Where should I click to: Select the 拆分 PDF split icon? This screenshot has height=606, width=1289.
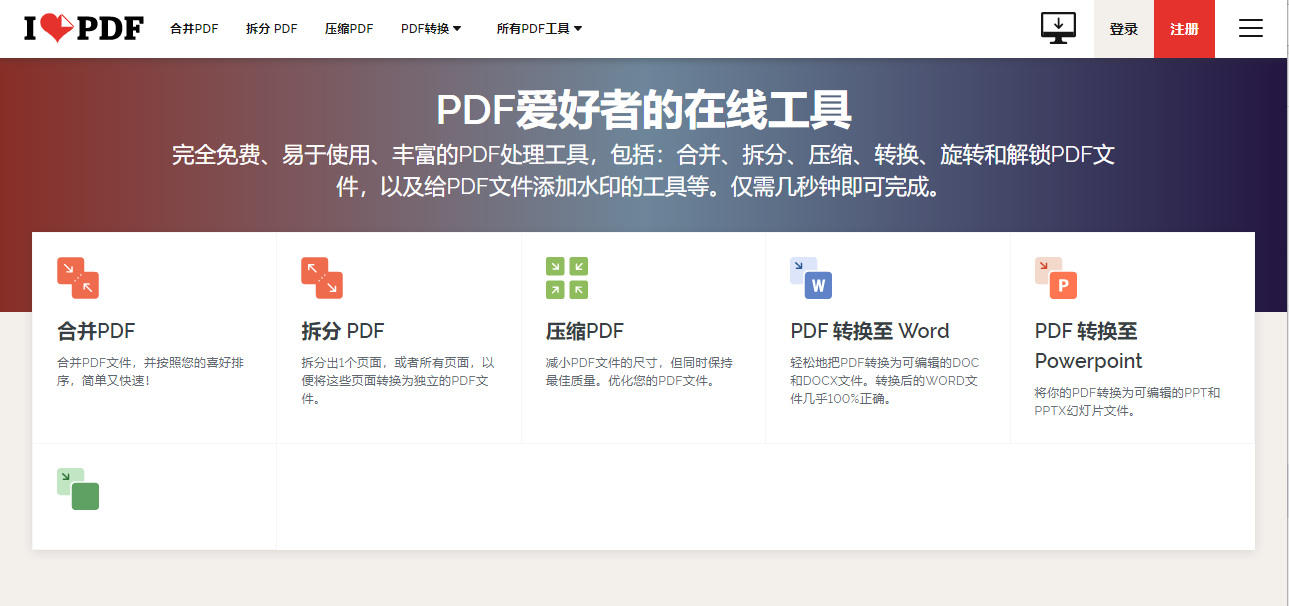tap(322, 278)
